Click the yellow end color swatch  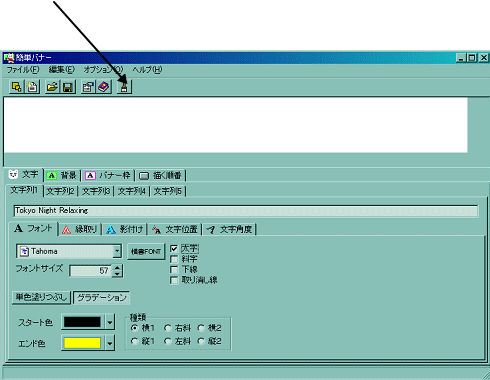(x=82, y=343)
